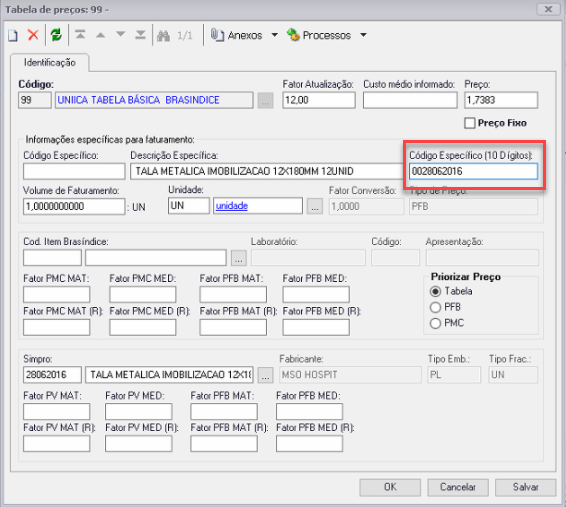This screenshot has width=566, height=507.
Task: Expand the Processos dropdown arrow
Action: pyautogui.click(x=363, y=35)
